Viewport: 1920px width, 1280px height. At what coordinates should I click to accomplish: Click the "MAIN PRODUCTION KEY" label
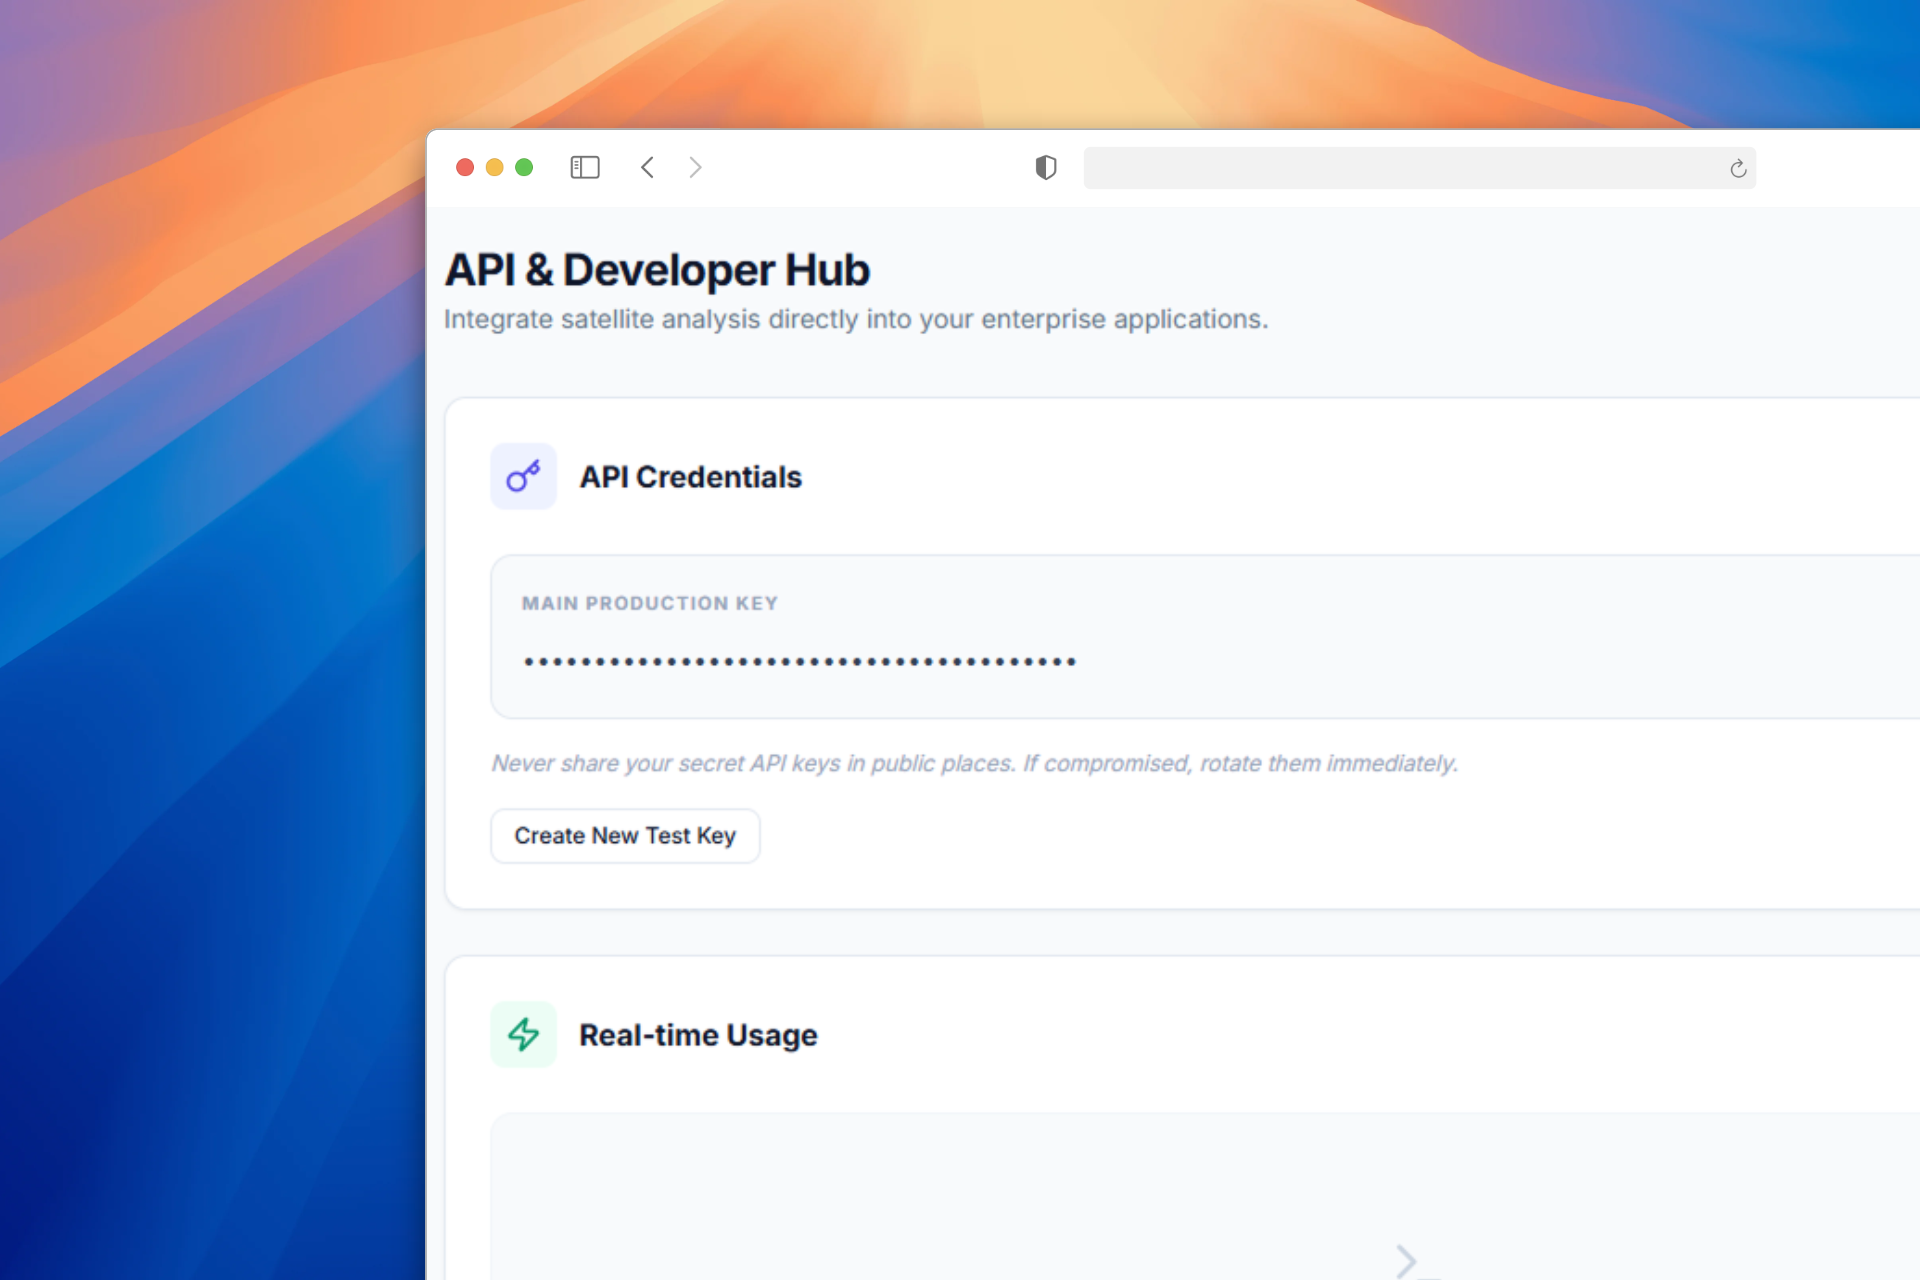pos(650,603)
